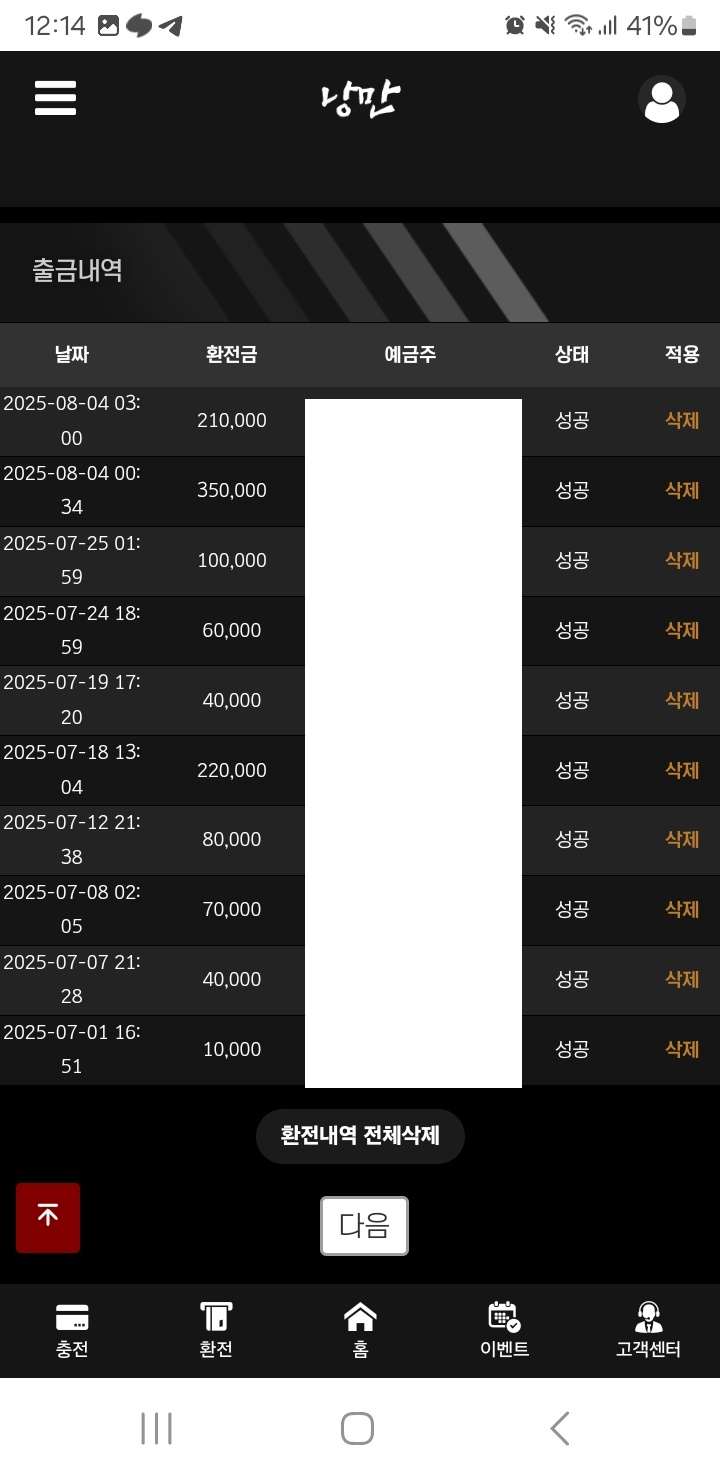Open the hamburger menu icon

point(55,98)
